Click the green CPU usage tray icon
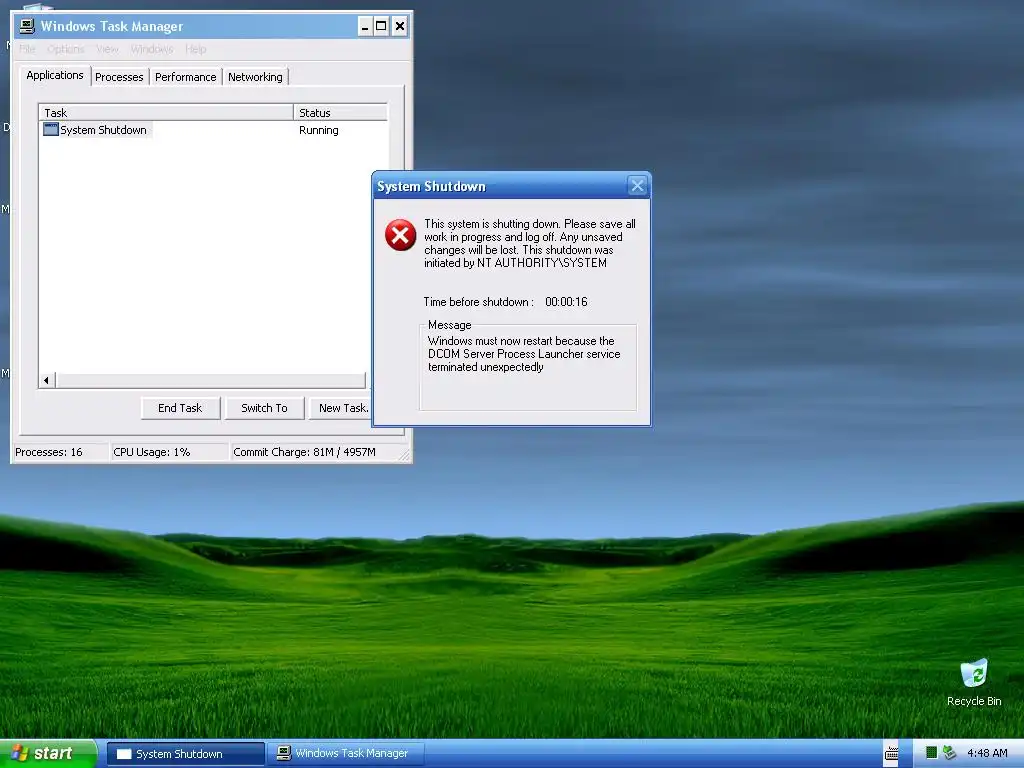The width and height of the screenshot is (1024, 768). 932,753
